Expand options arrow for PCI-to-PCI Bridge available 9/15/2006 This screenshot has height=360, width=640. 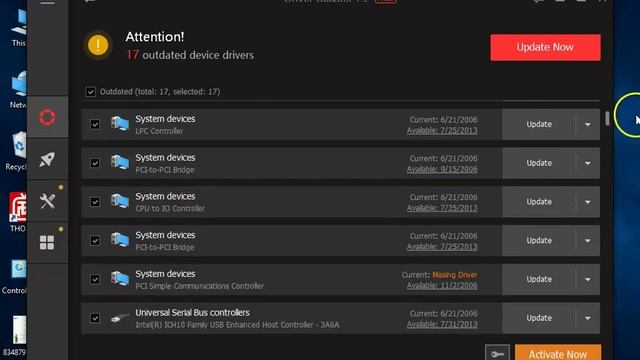click(588, 163)
